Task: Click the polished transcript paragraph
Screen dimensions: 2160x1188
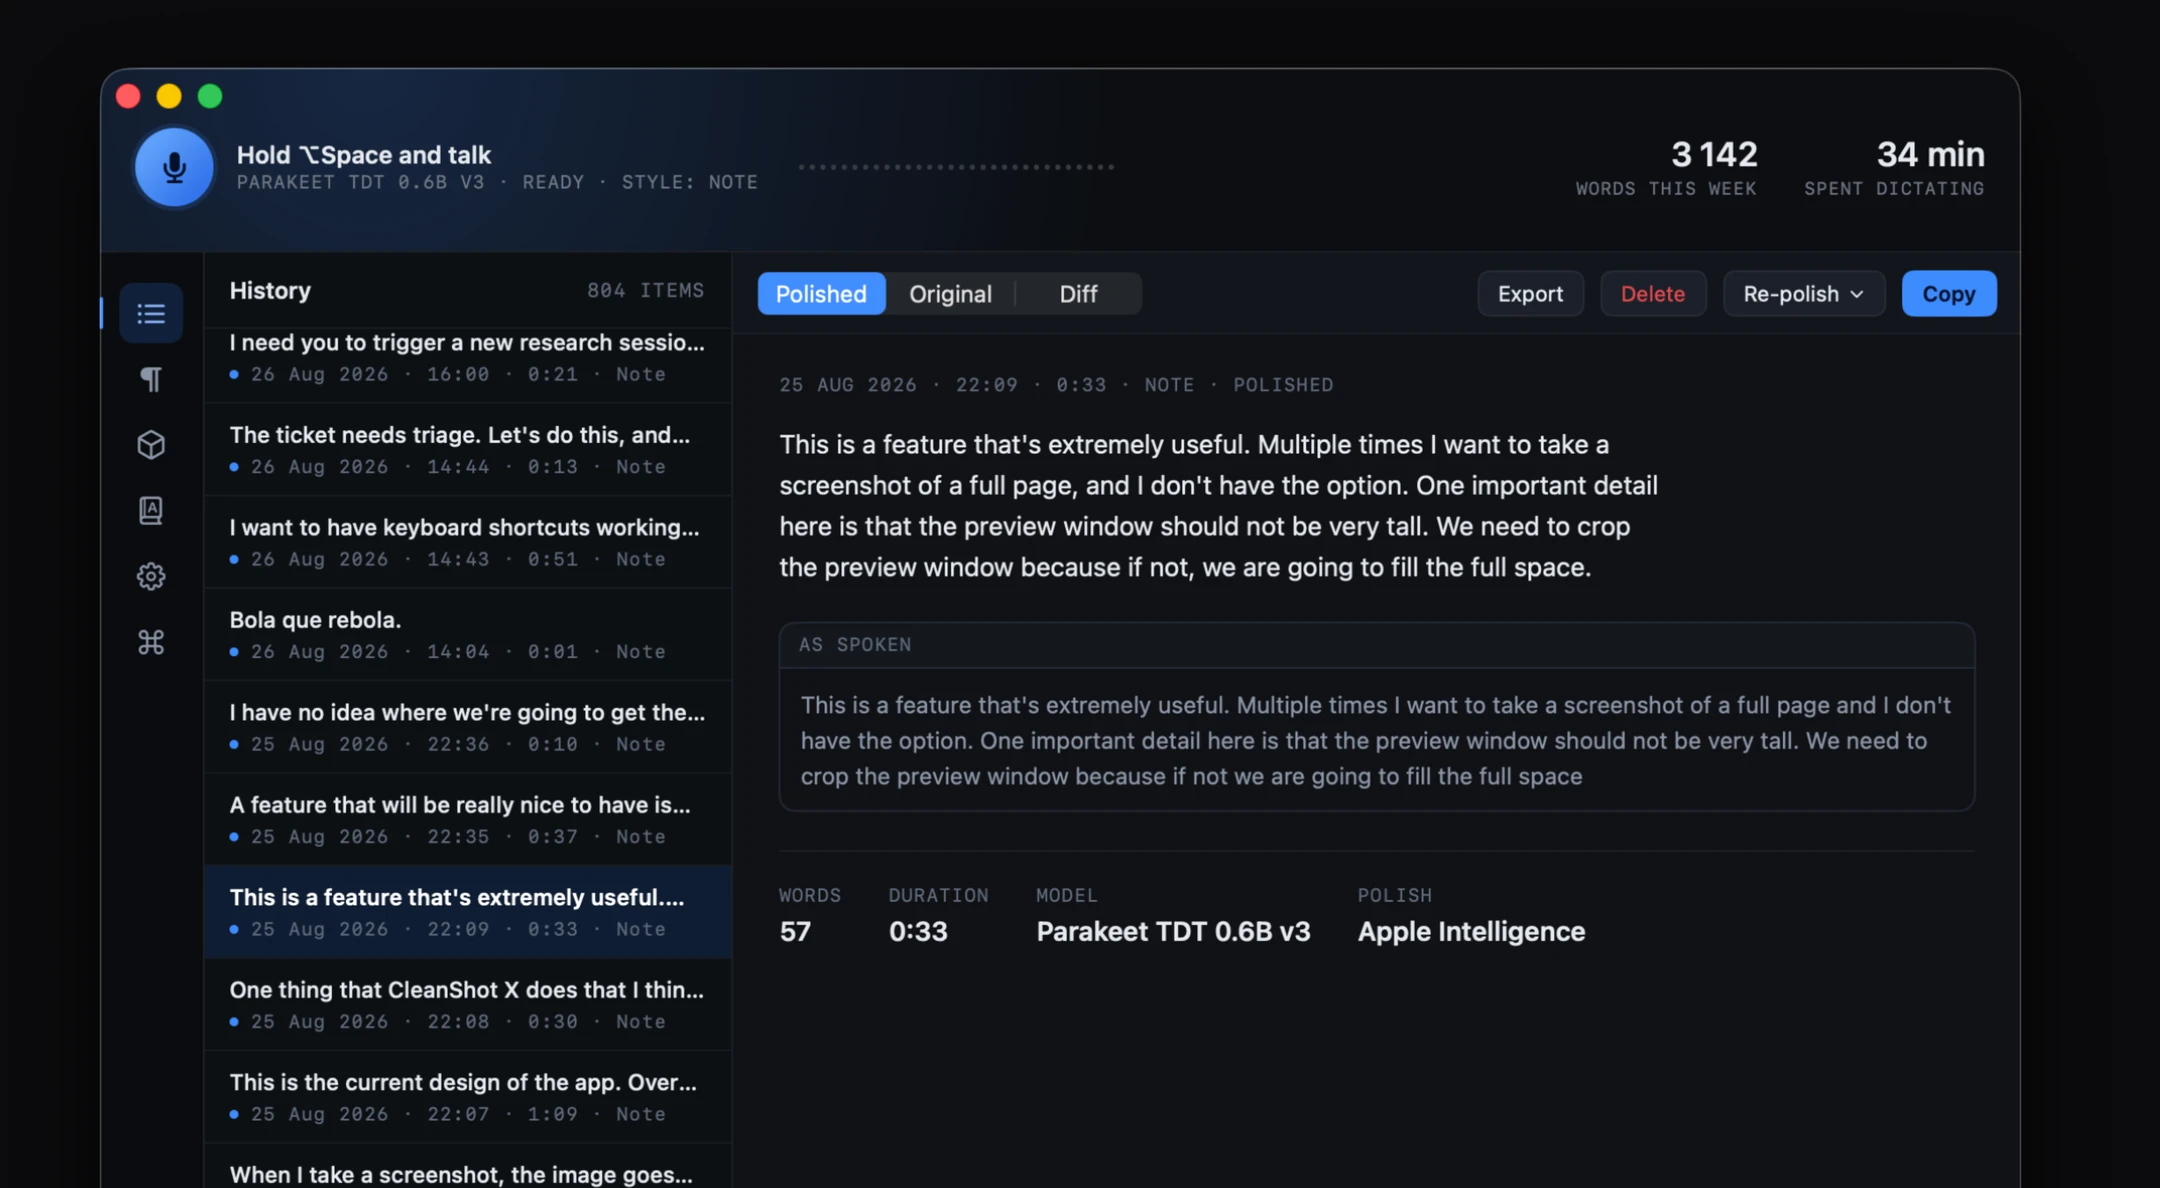Action: [1218, 505]
